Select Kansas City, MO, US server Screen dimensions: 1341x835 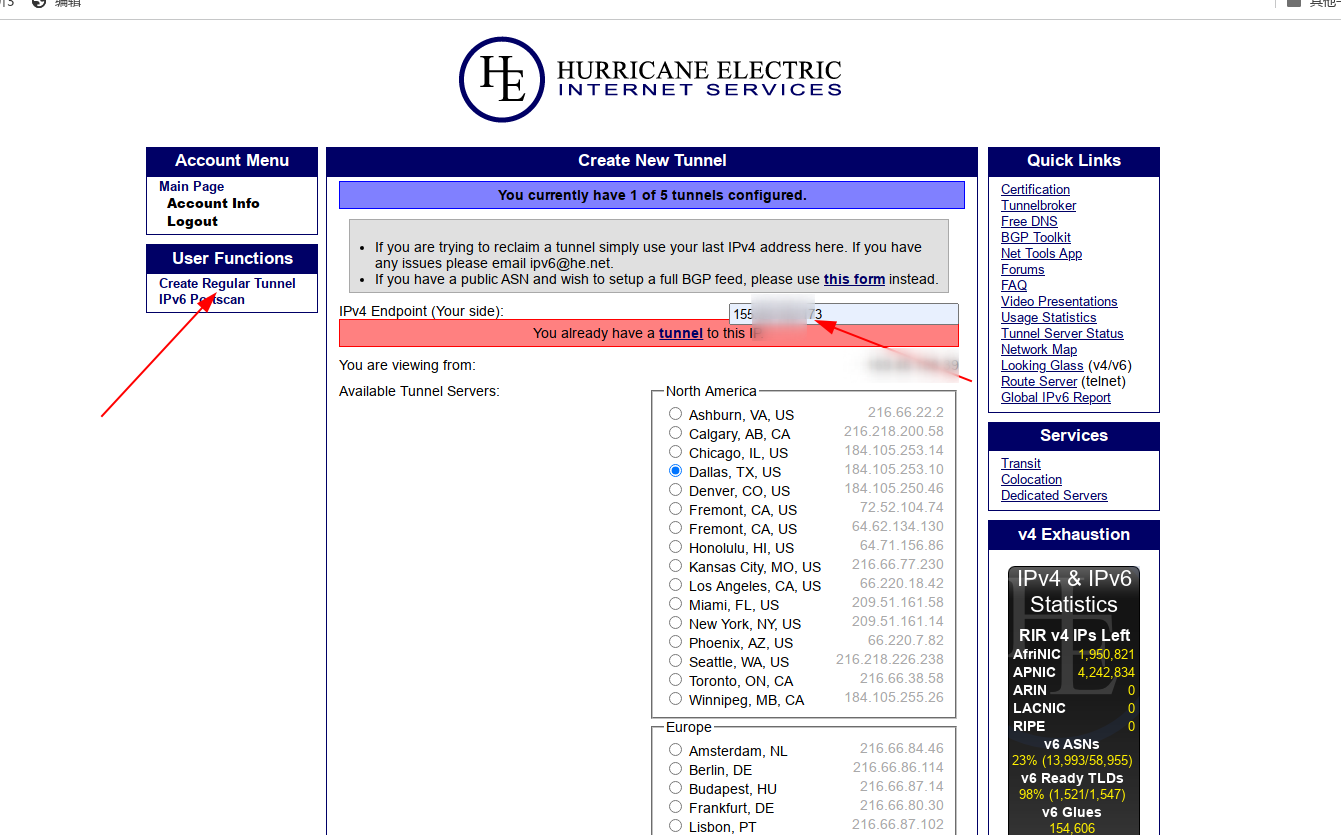(676, 566)
